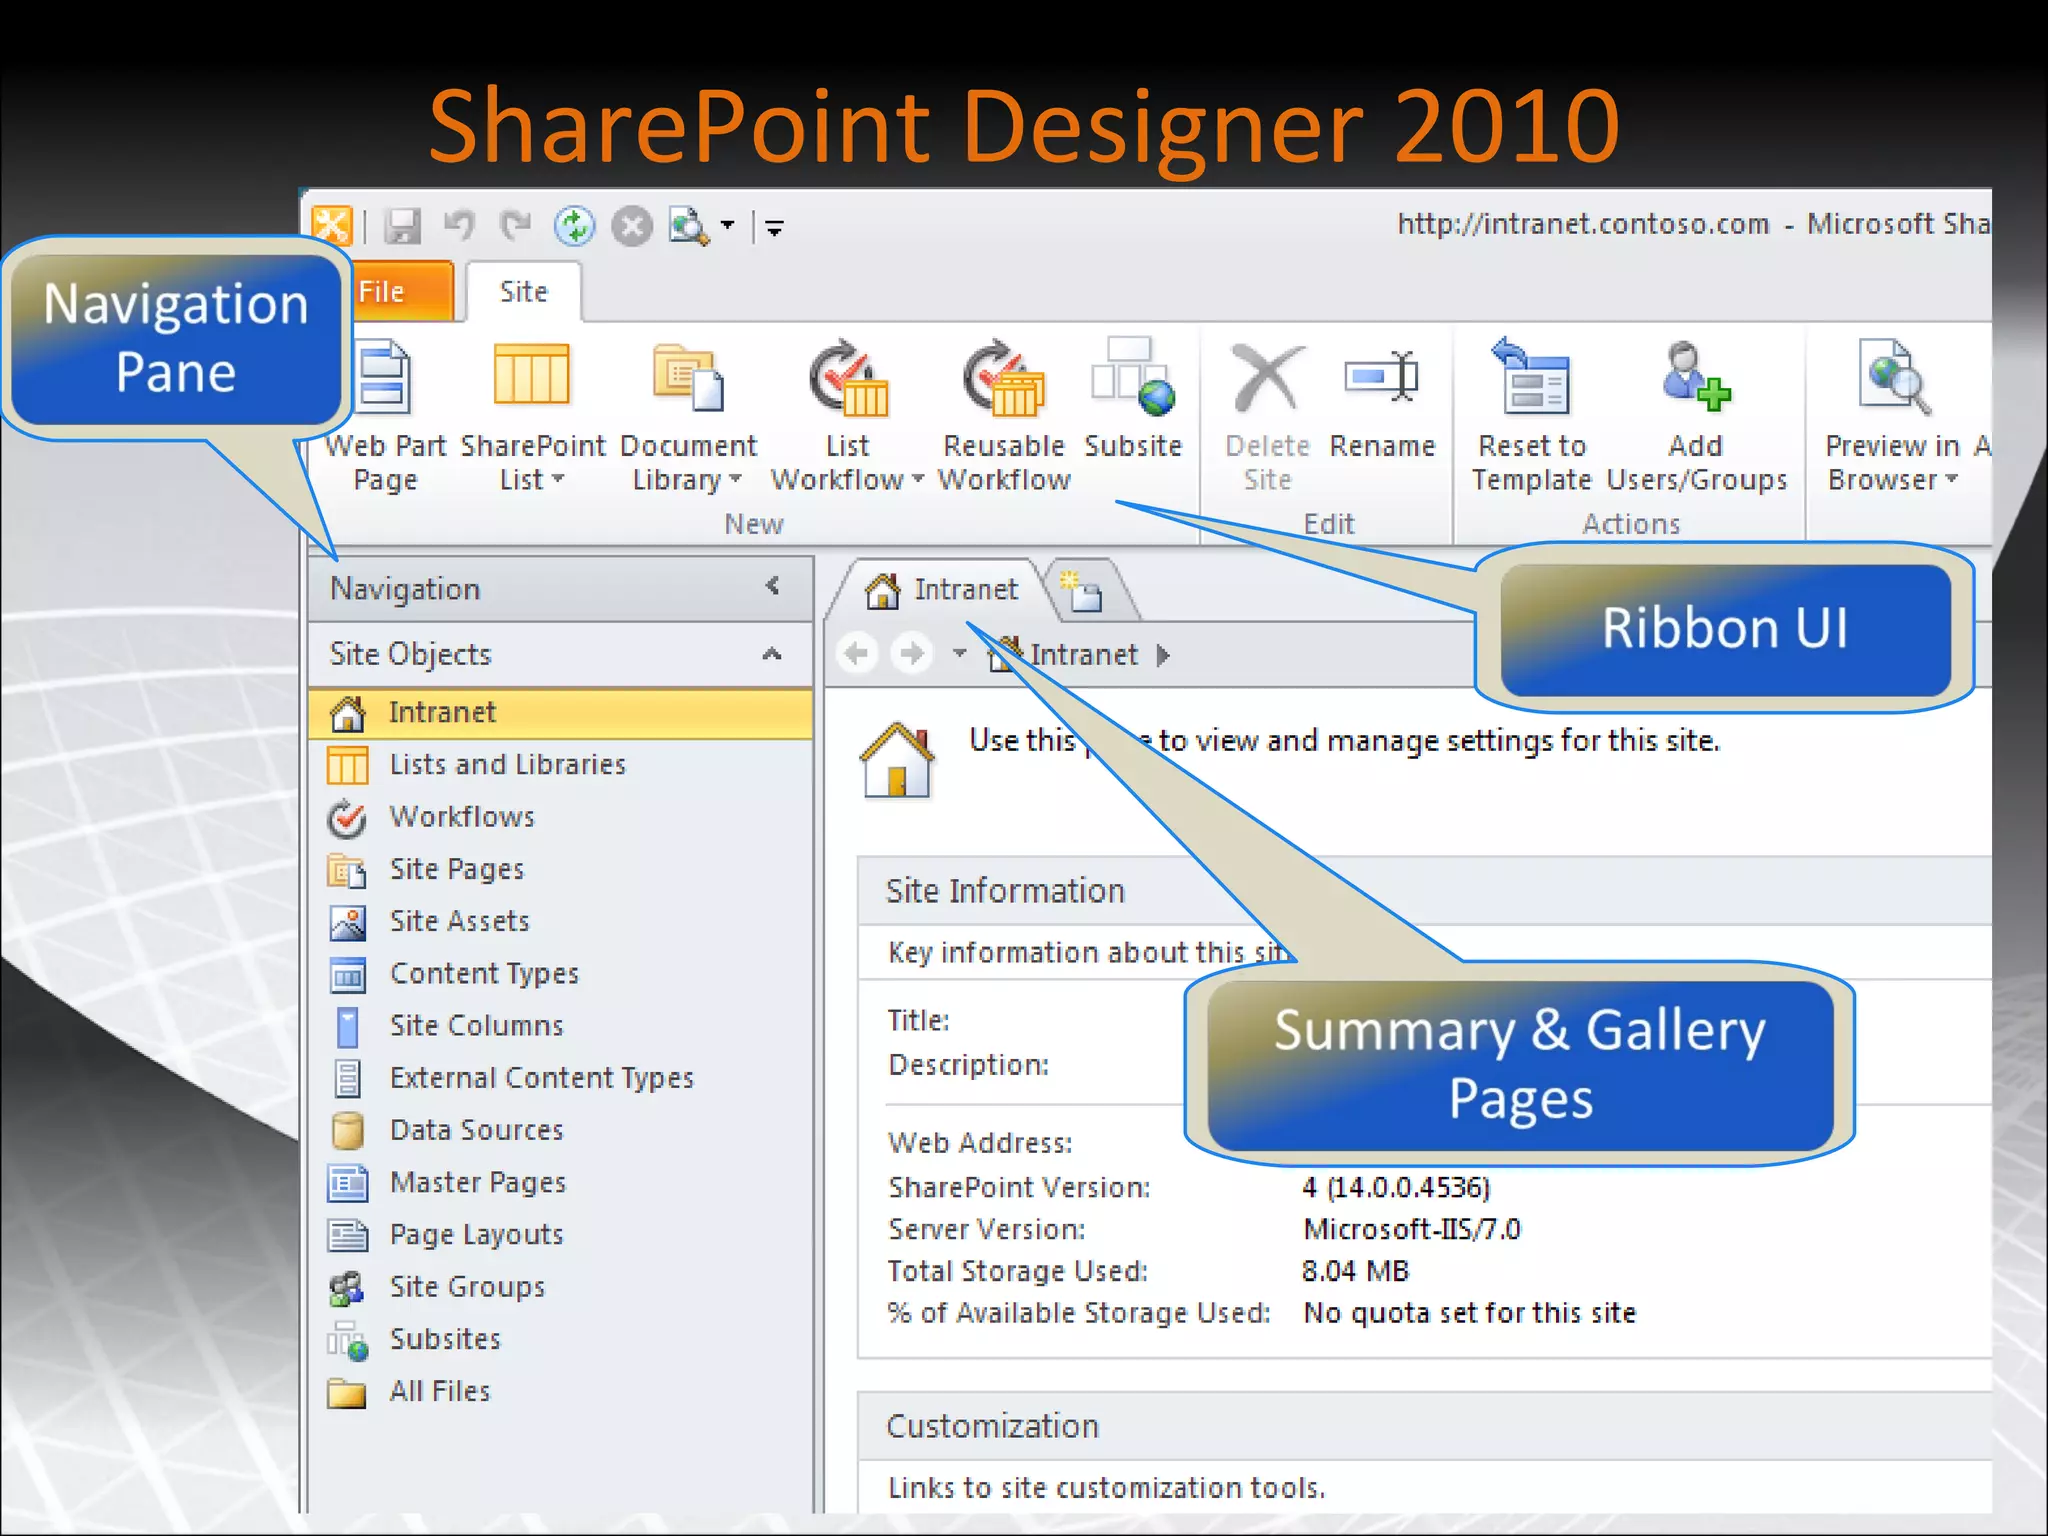Click the Back navigation arrow
Image resolution: width=2048 pixels, height=1536 pixels.
(x=857, y=654)
